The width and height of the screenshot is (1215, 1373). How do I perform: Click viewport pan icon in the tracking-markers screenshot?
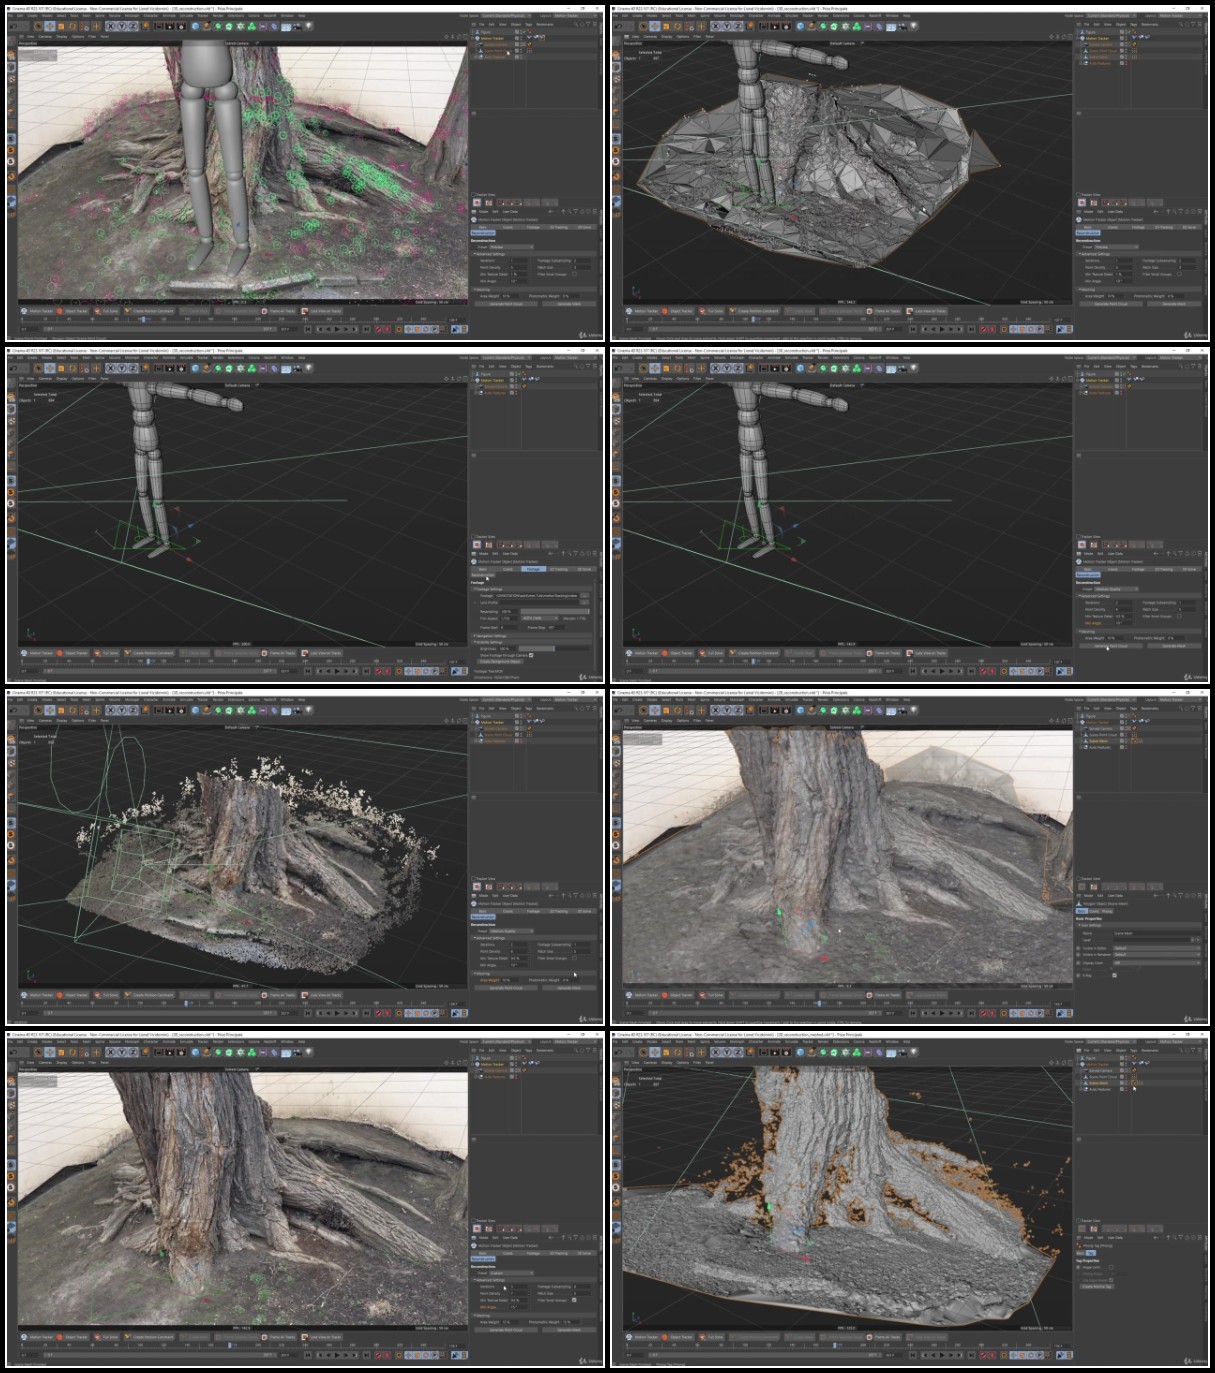coord(446,37)
